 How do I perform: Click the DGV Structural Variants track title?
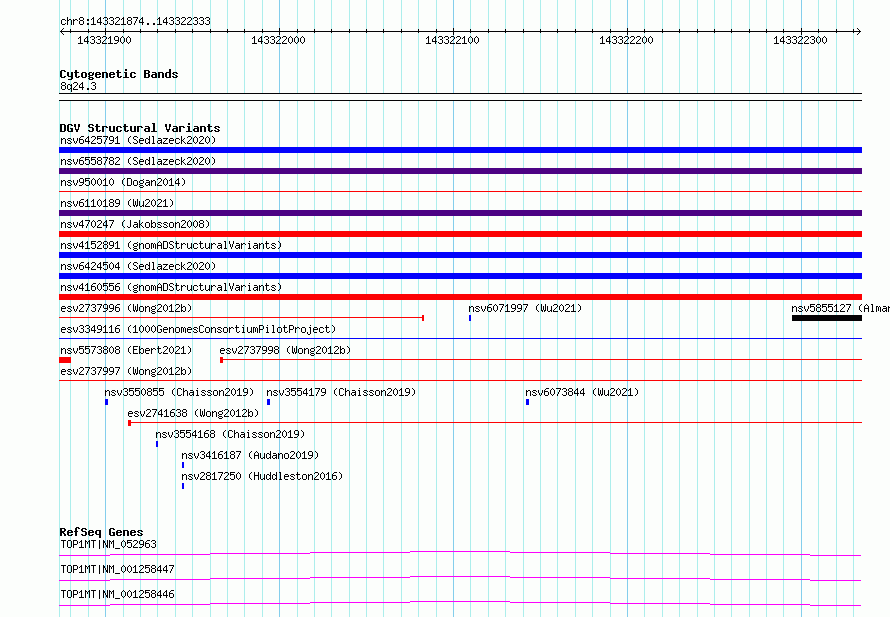coord(140,128)
